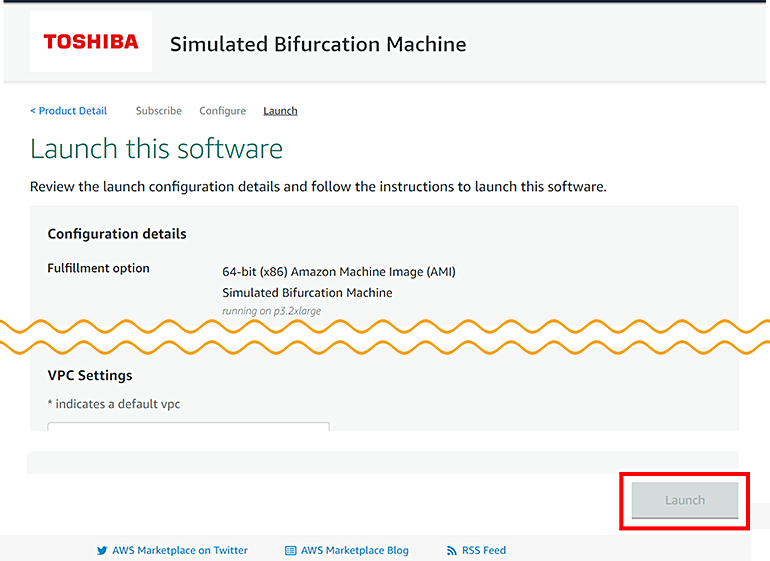The image size is (770, 561).
Task: Click the running on p3.2xlarge text
Action: point(272,311)
